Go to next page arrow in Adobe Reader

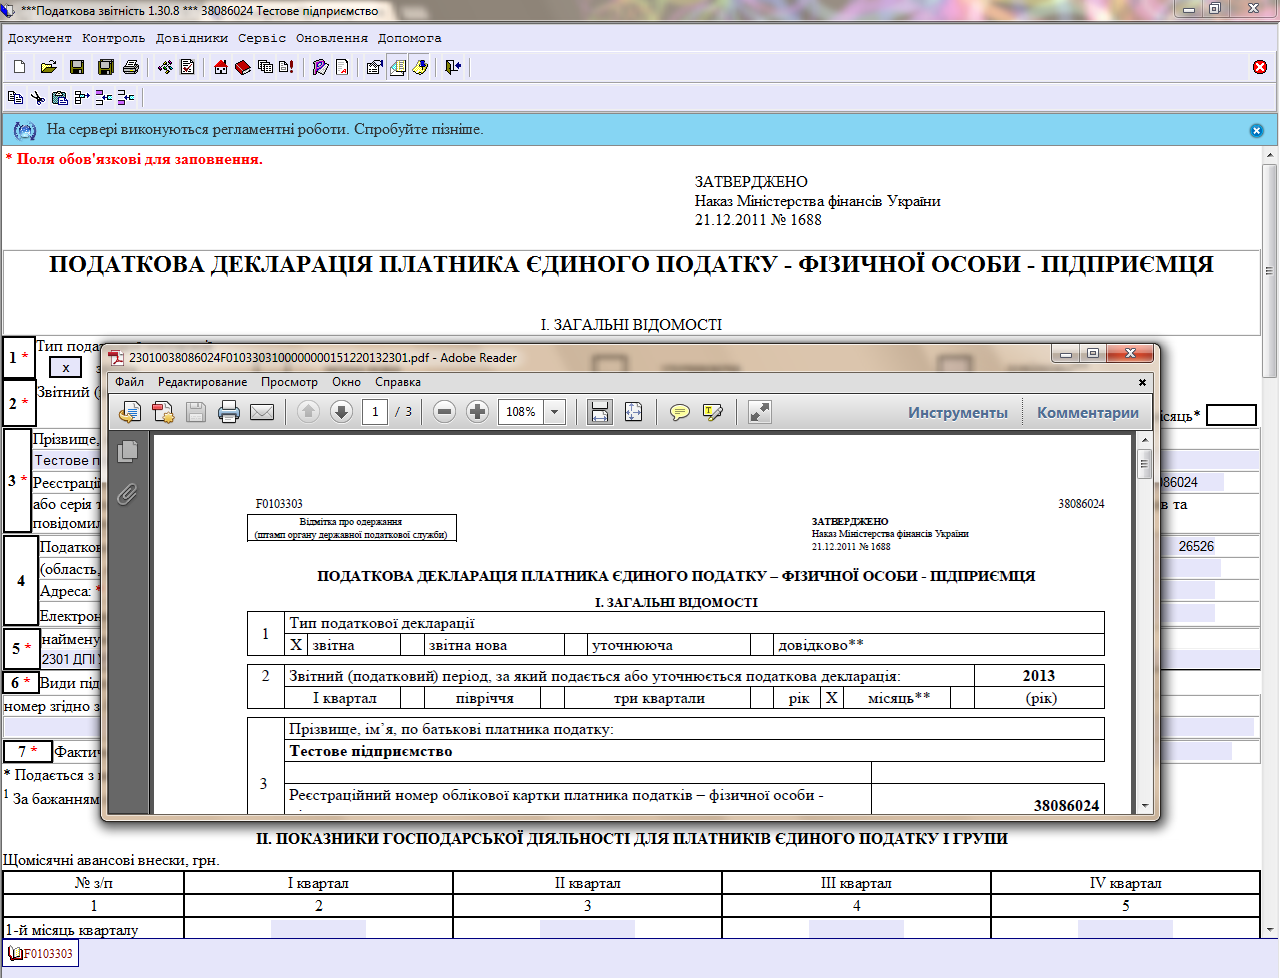tap(341, 412)
